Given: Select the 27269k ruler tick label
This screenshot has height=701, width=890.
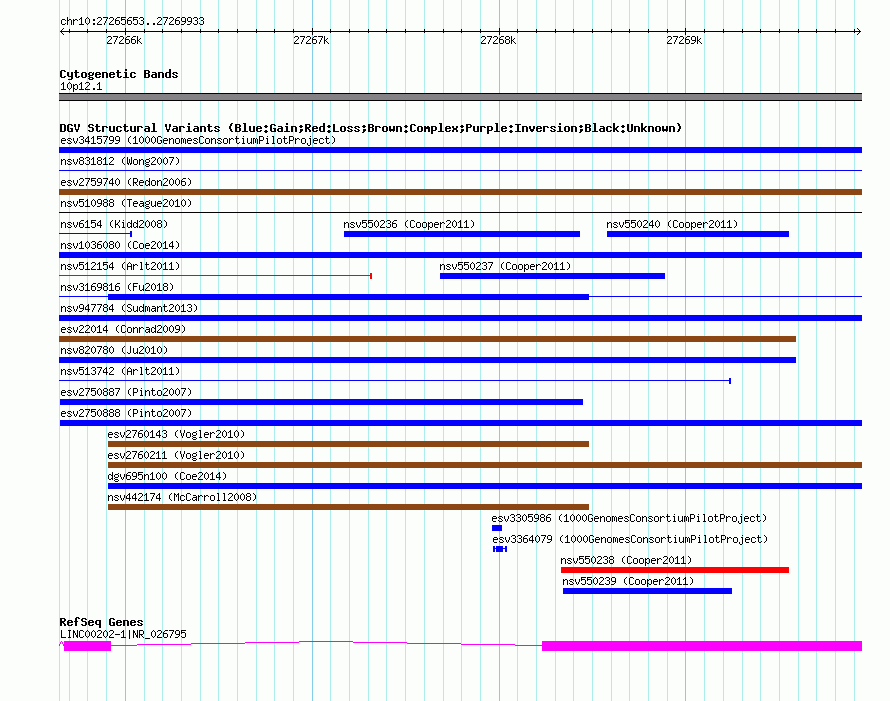Looking at the screenshot, I should point(684,40).
